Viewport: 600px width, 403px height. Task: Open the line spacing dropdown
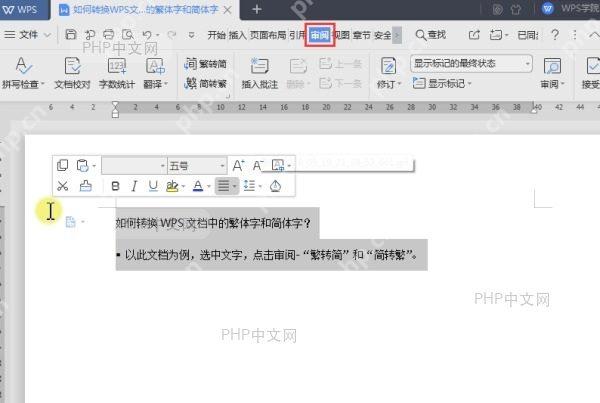[253, 186]
